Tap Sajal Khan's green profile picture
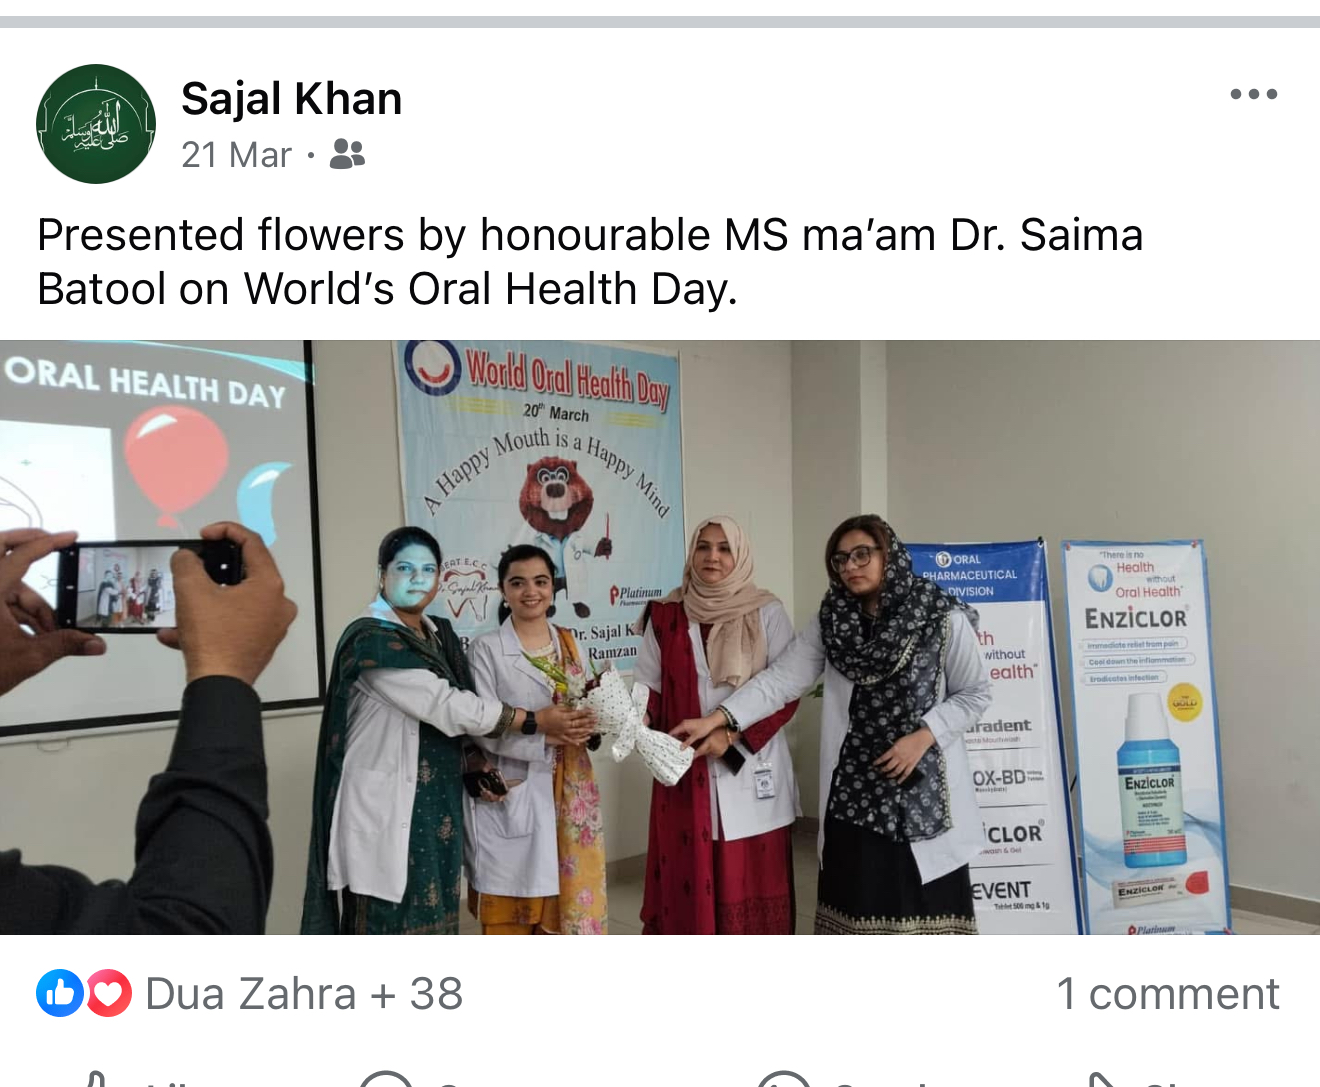1320x1087 pixels. point(96,124)
